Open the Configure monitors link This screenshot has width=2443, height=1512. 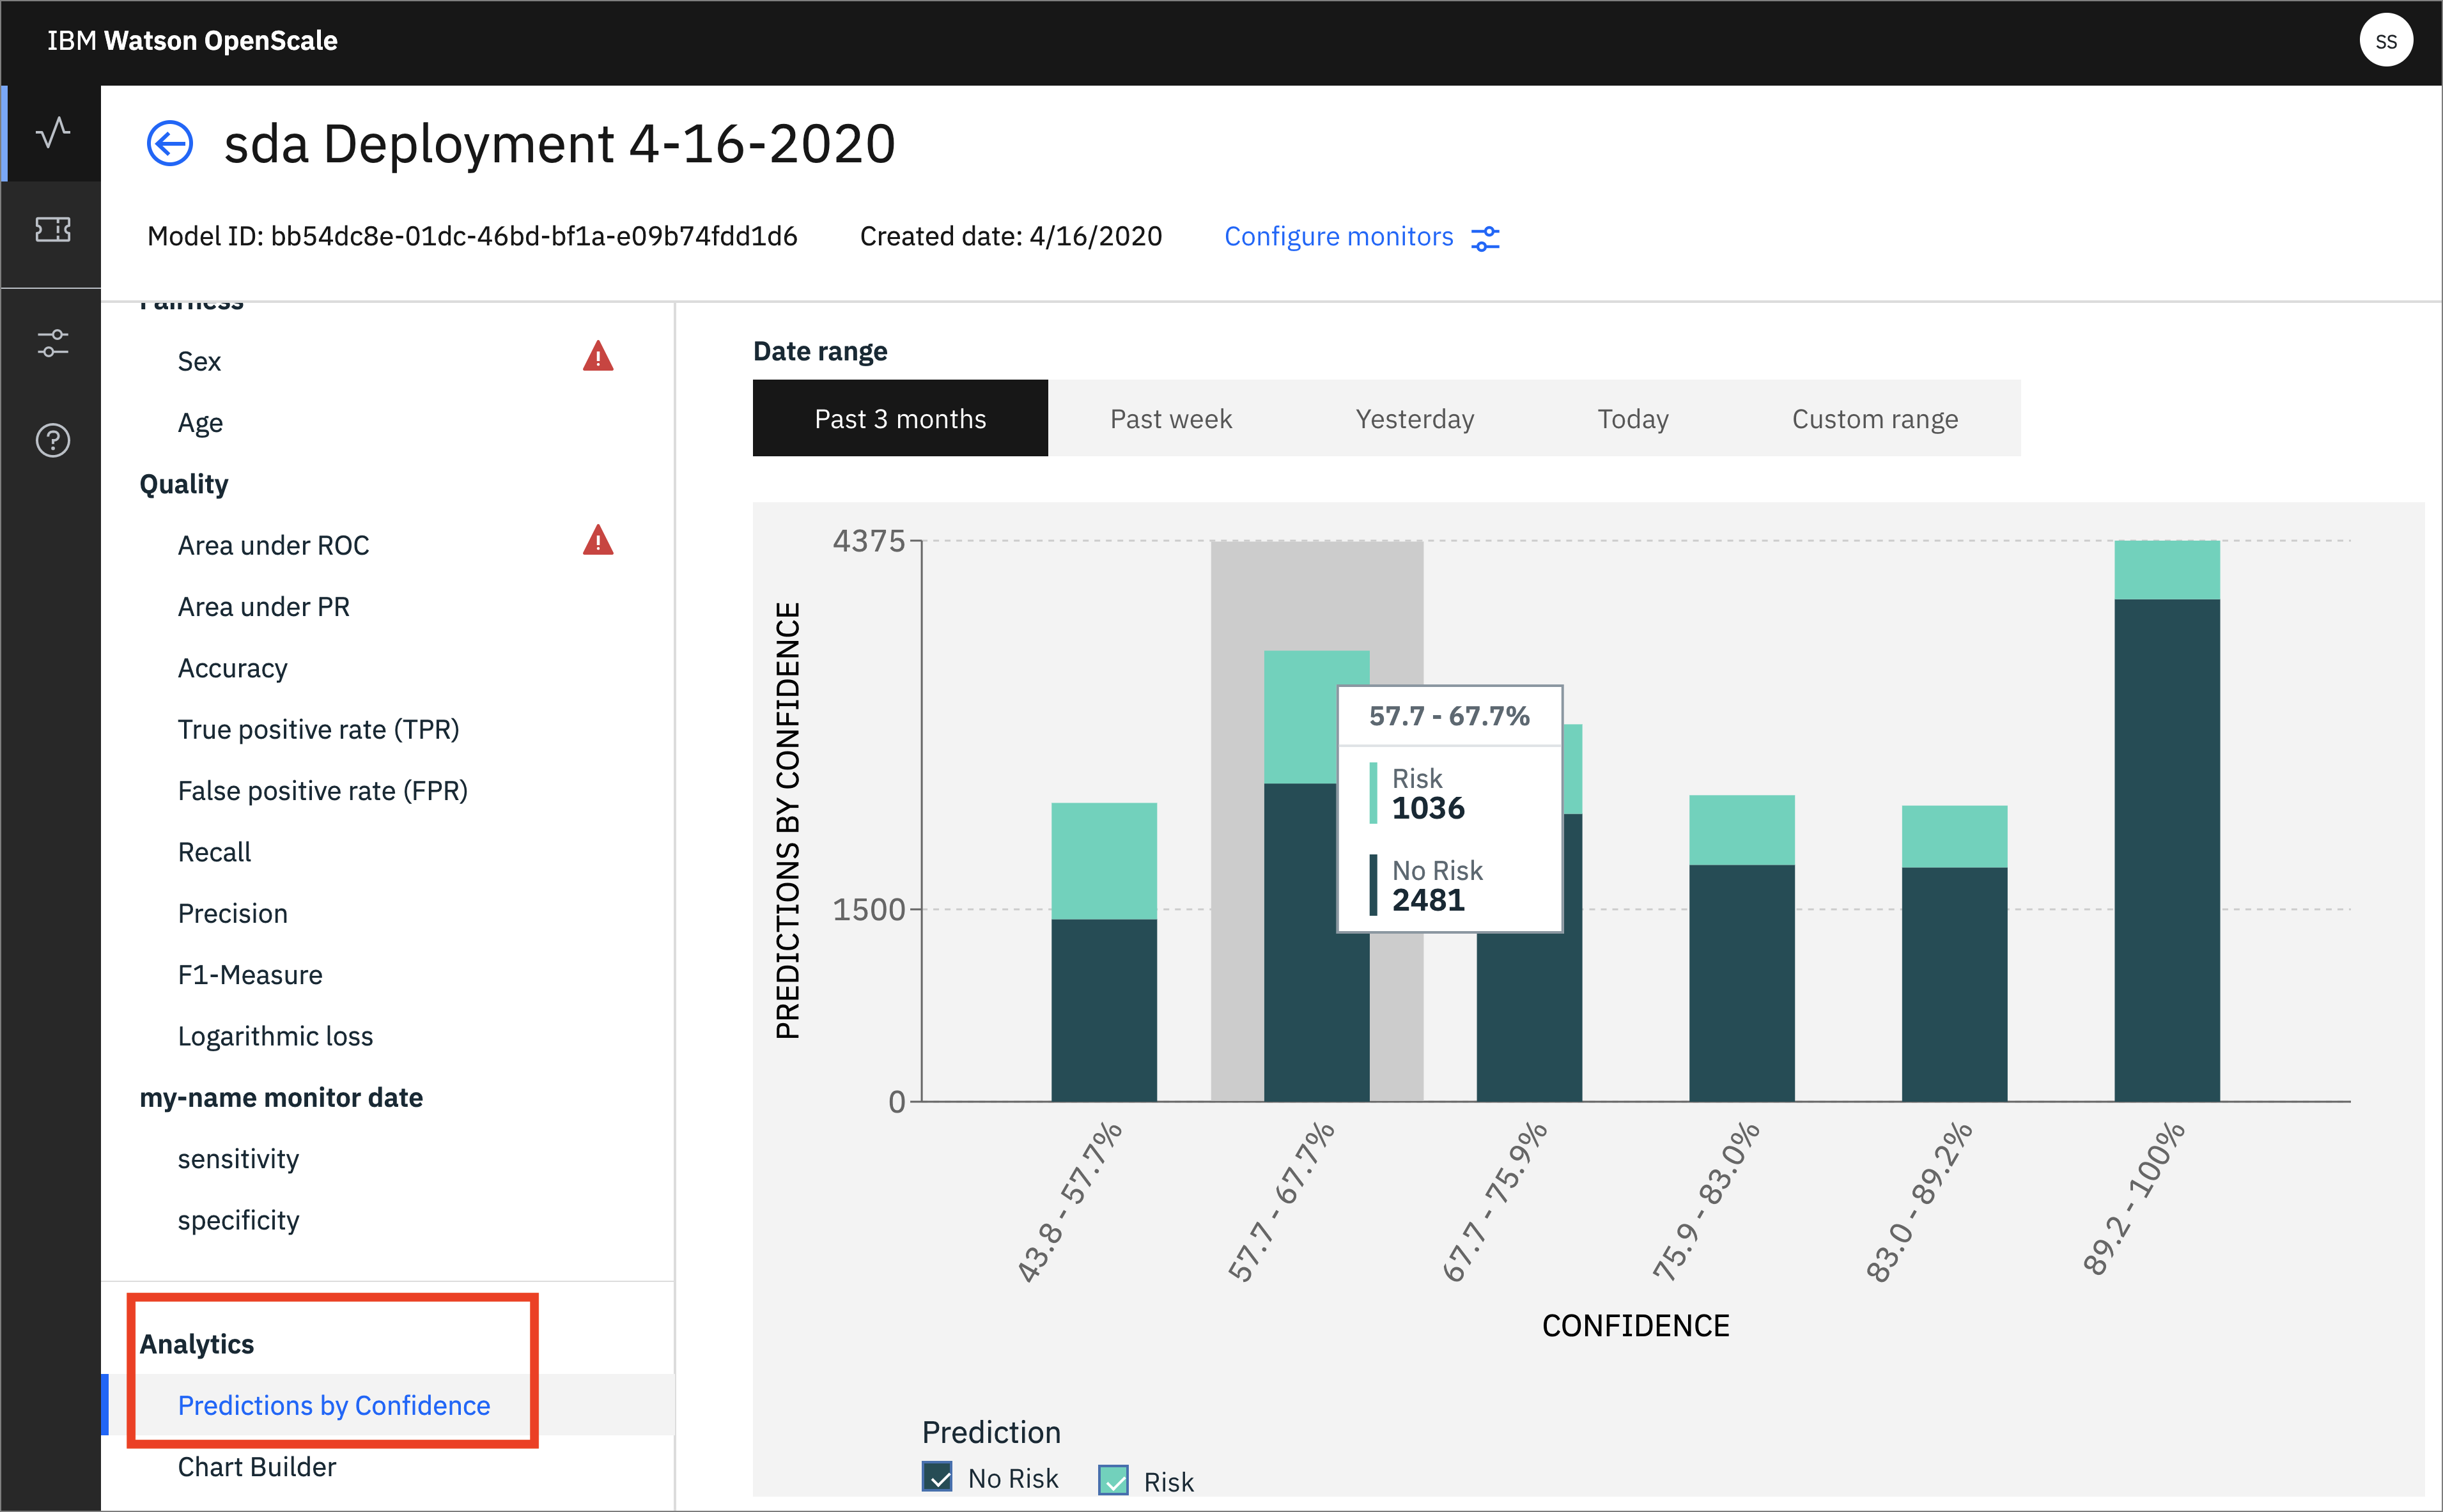1338,237
